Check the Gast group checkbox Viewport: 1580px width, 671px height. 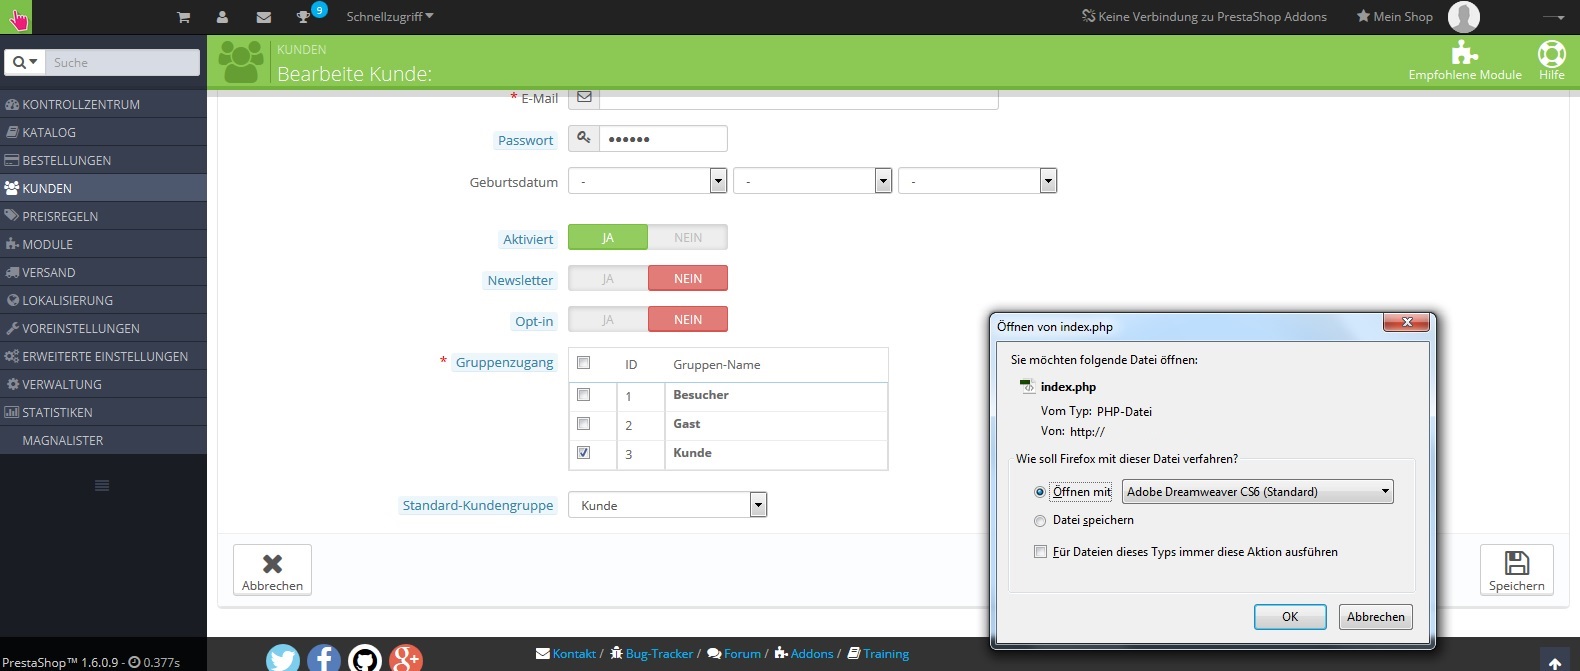[x=584, y=424]
